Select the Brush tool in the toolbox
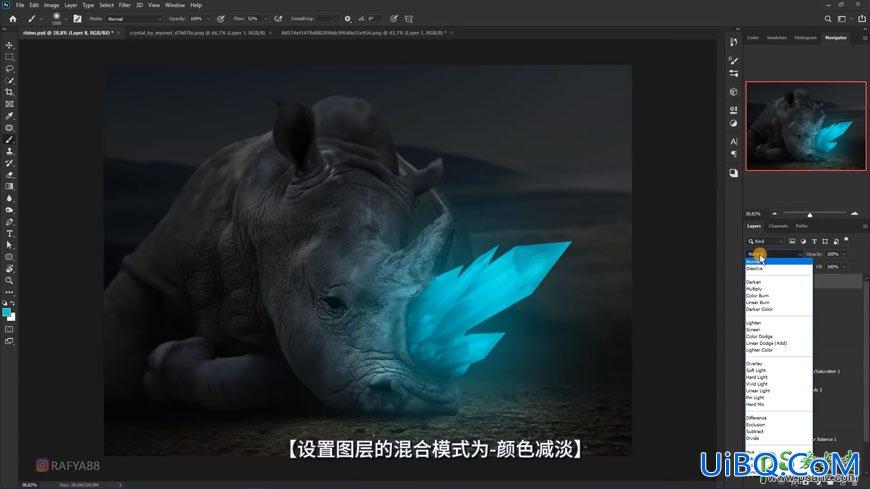The image size is (870, 489). (x=9, y=139)
